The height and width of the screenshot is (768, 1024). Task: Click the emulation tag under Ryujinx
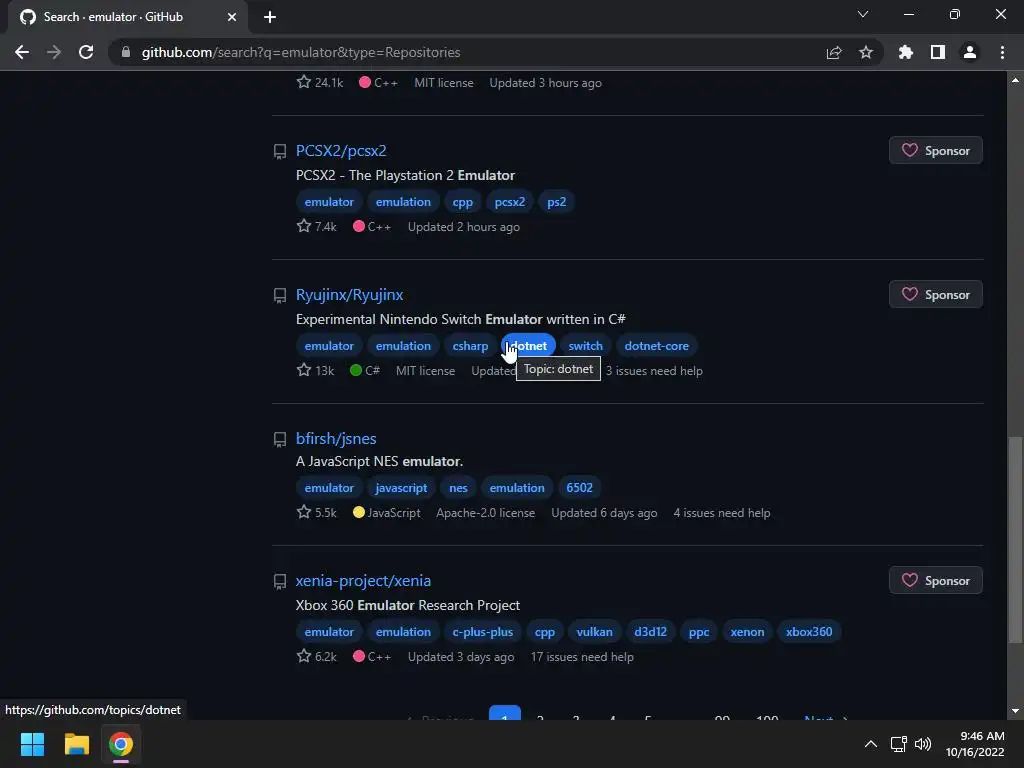click(x=403, y=345)
